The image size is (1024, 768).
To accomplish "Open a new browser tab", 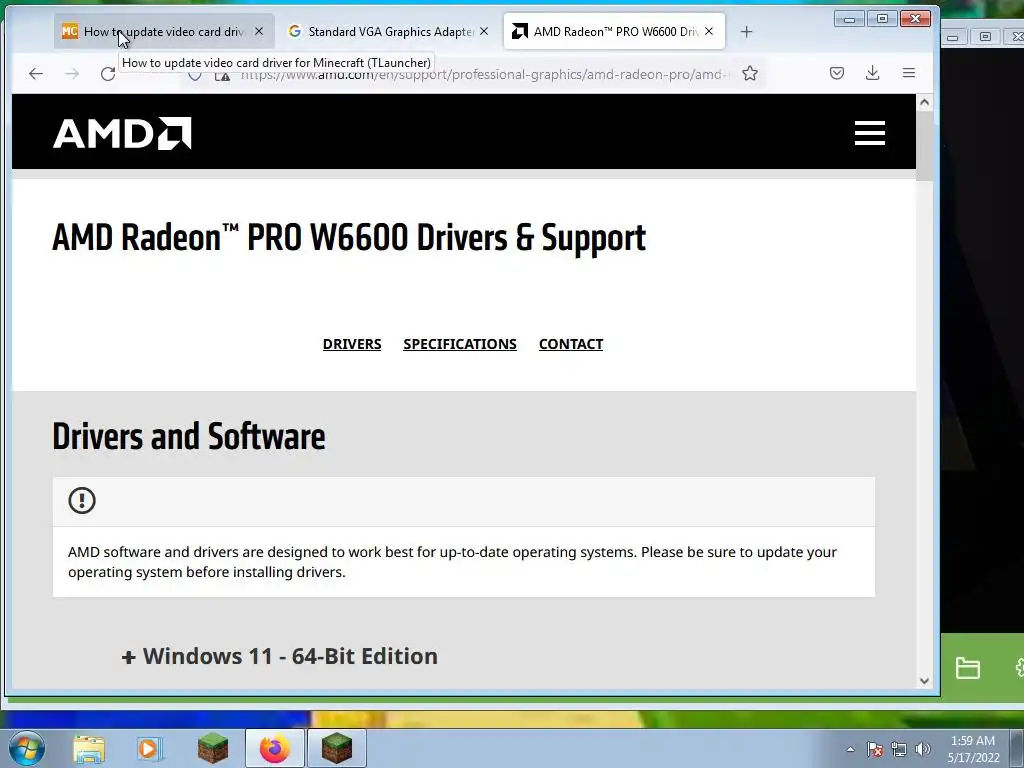I will tap(746, 31).
